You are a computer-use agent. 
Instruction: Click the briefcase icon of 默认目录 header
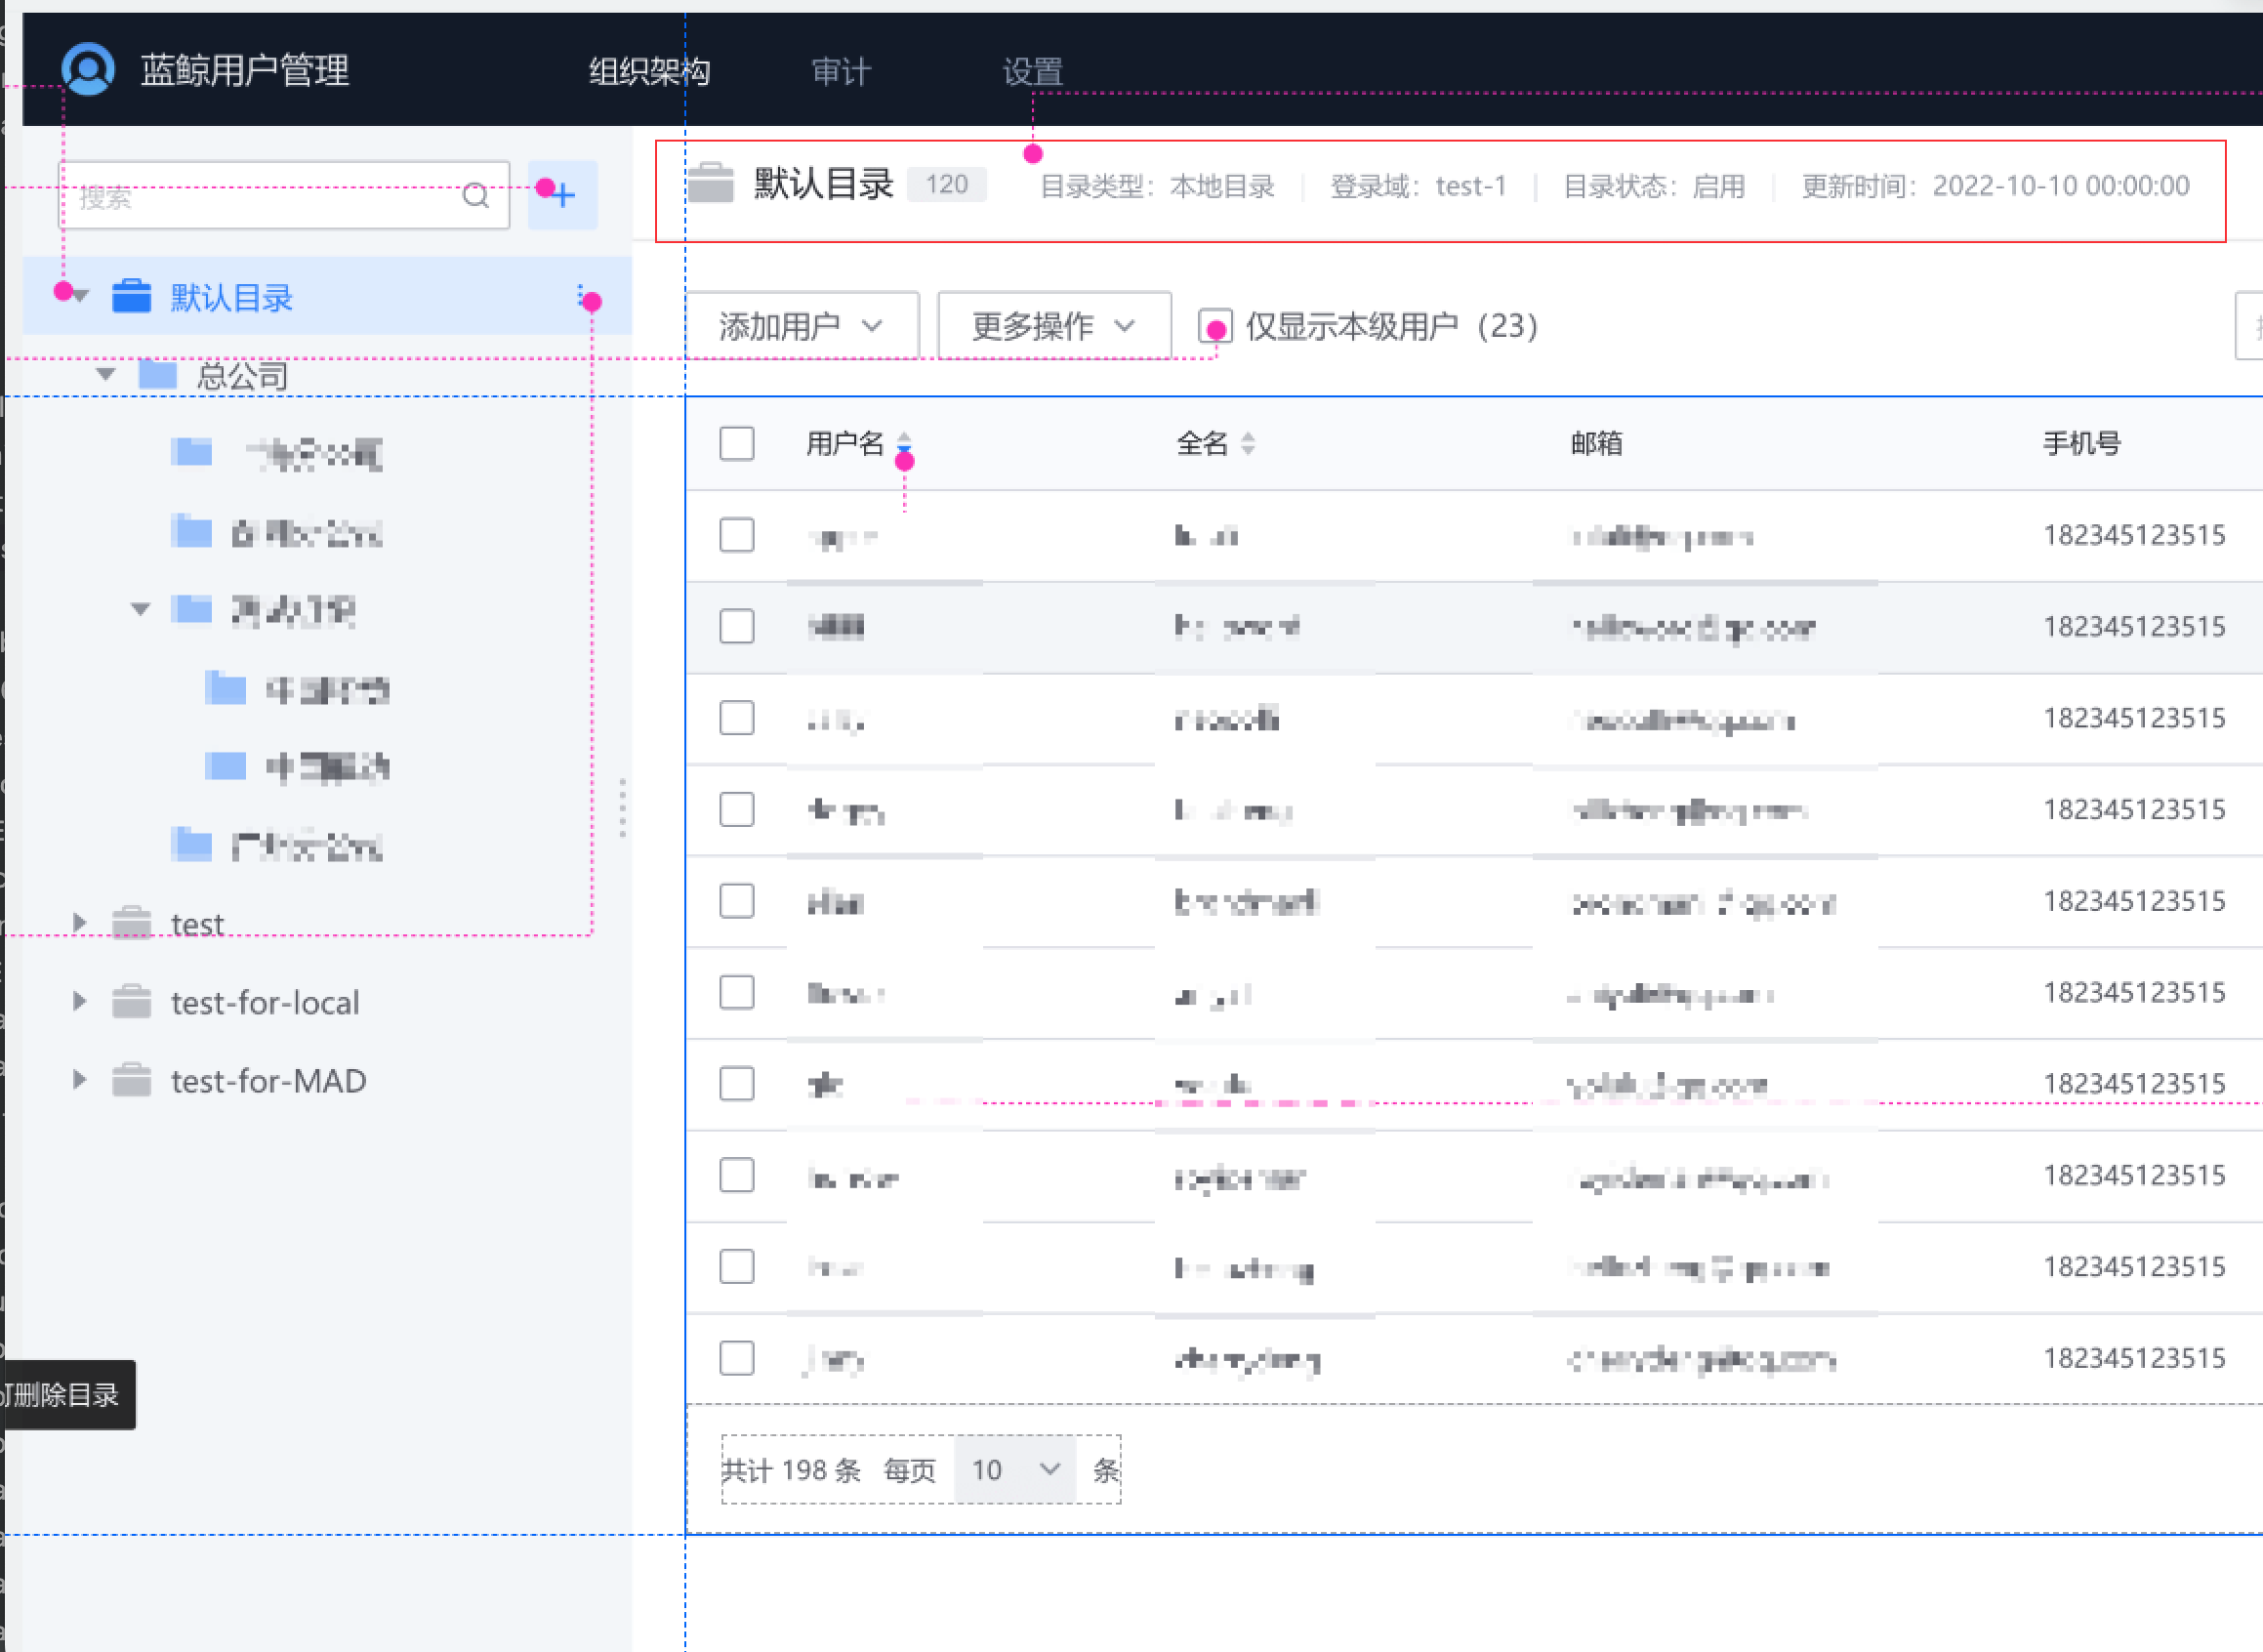[714, 184]
